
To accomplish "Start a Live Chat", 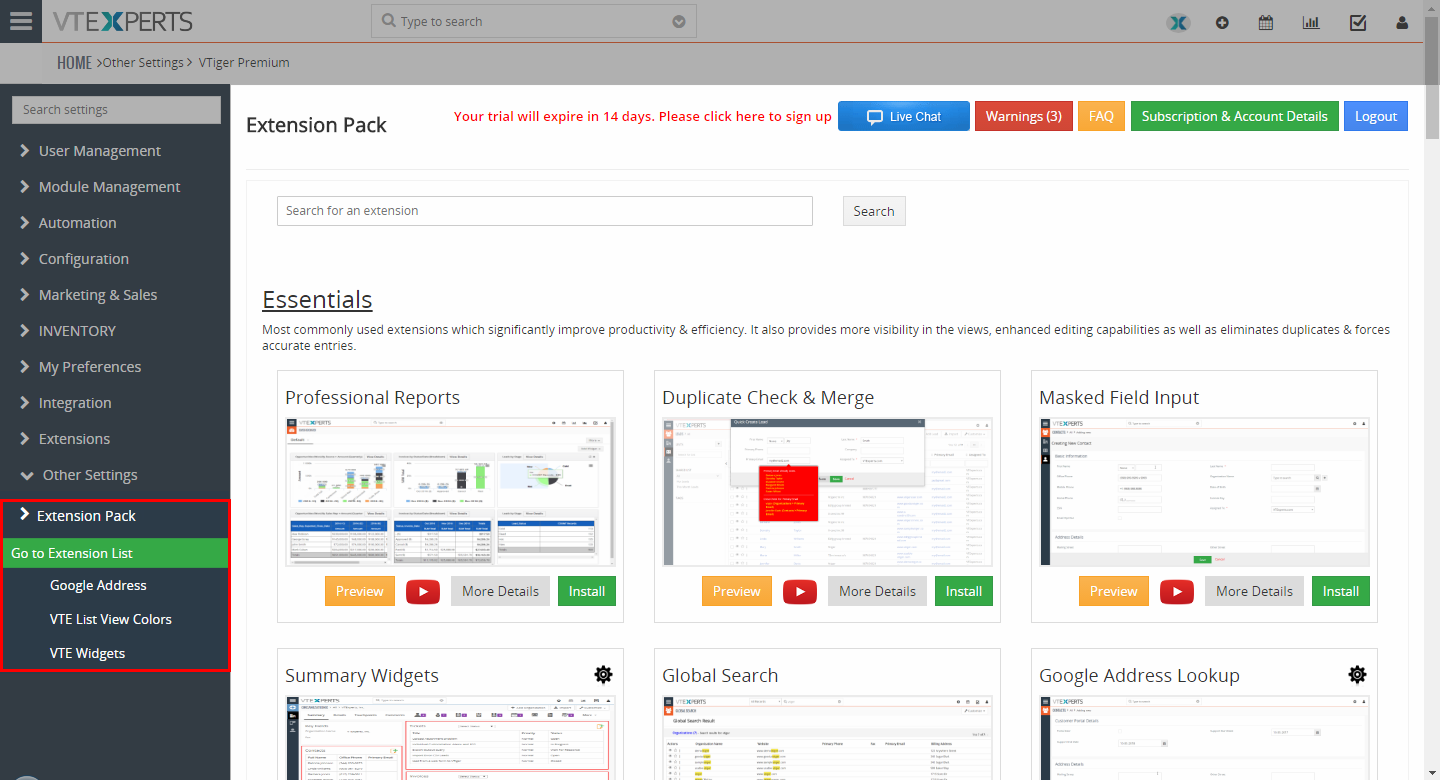I will click(x=904, y=116).
